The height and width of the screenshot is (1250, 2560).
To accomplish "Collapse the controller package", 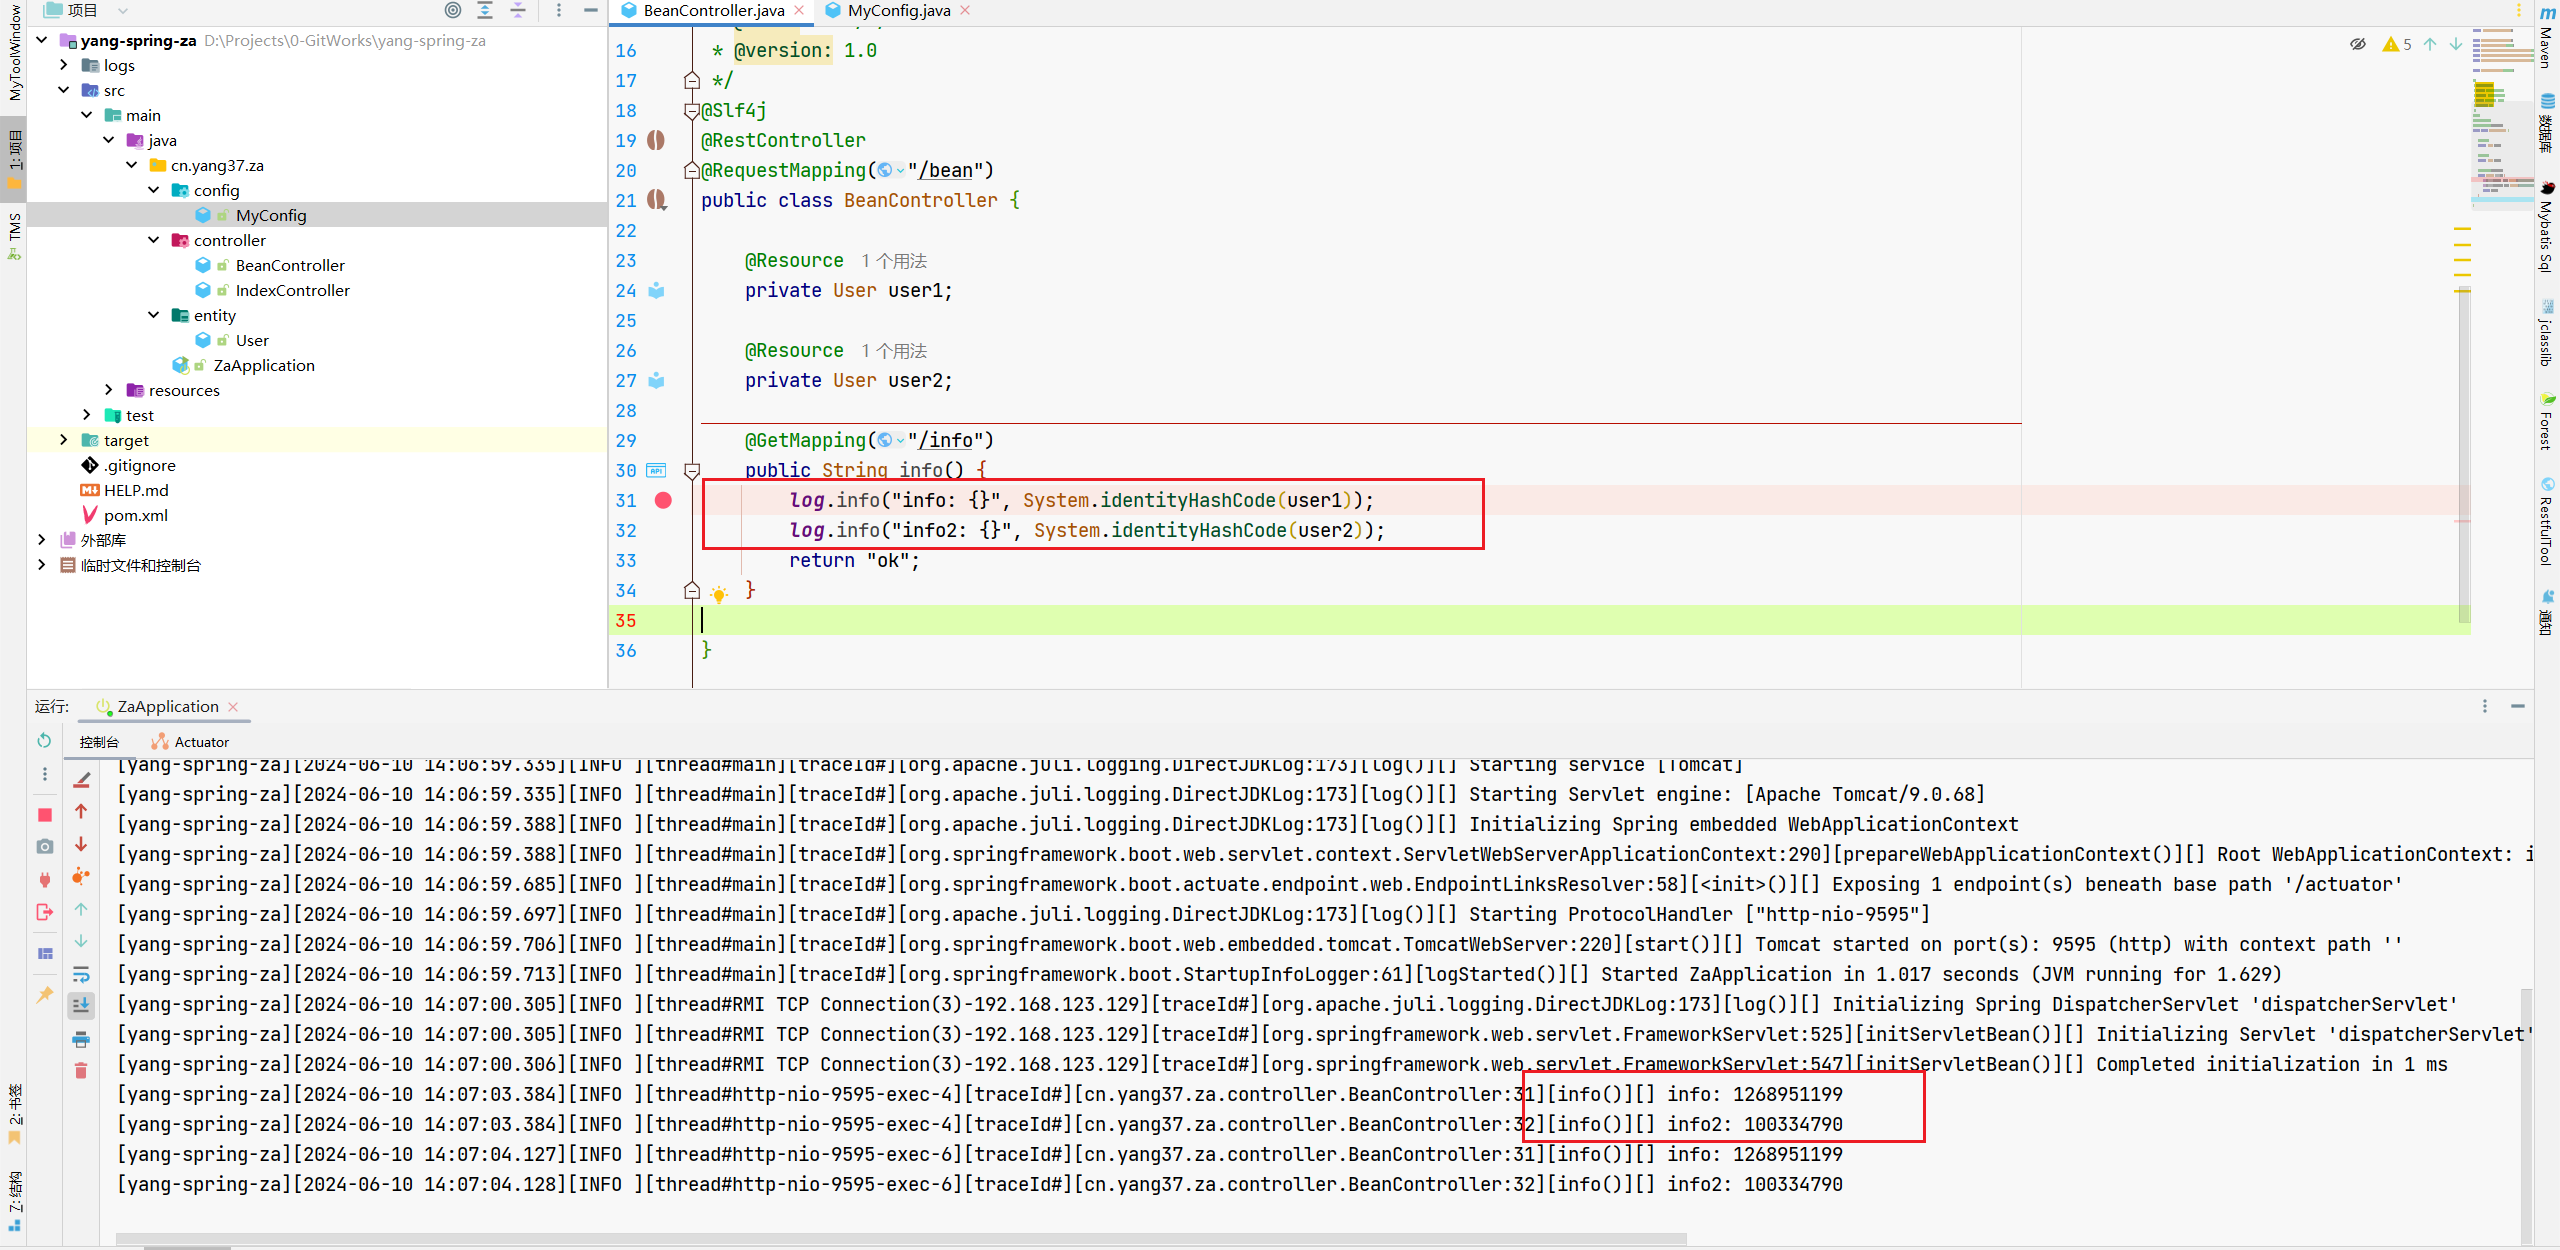I will (x=154, y=240).
